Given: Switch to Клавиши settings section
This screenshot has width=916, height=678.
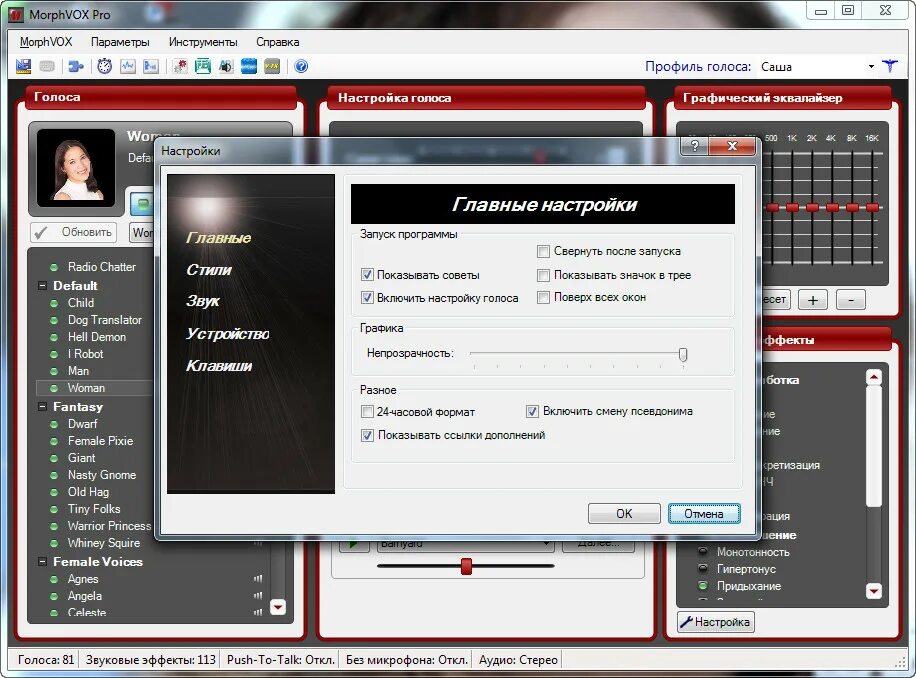Looking at the screenshot, I should (219, 366).
